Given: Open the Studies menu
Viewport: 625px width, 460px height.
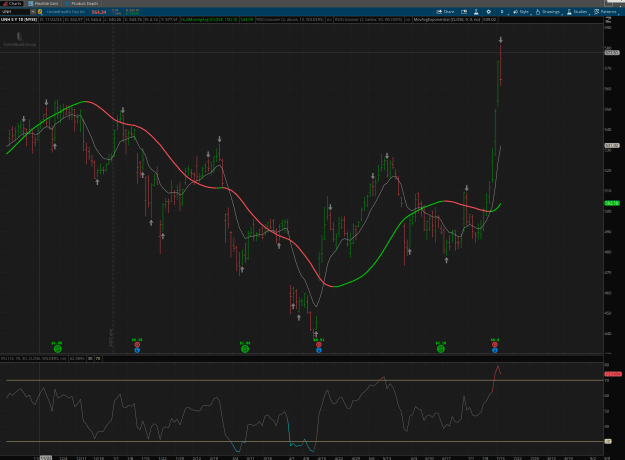Looking at the screenshot, I should [577, 12].
